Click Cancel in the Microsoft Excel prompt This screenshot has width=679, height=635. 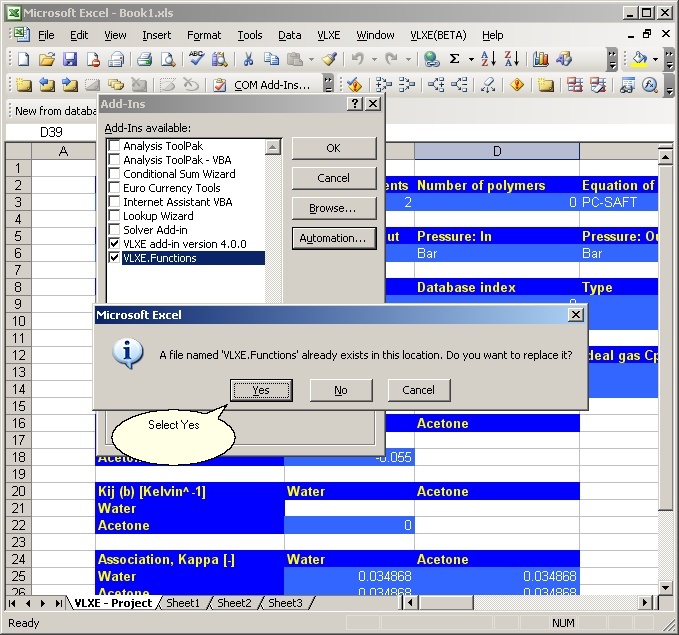click(x=419, y=390)
